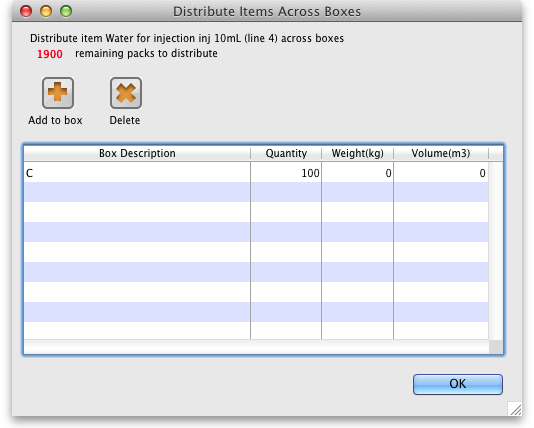This screenshot has width=534, height=428.
Task: Click the second empty row in table
Action: (256, 212)
